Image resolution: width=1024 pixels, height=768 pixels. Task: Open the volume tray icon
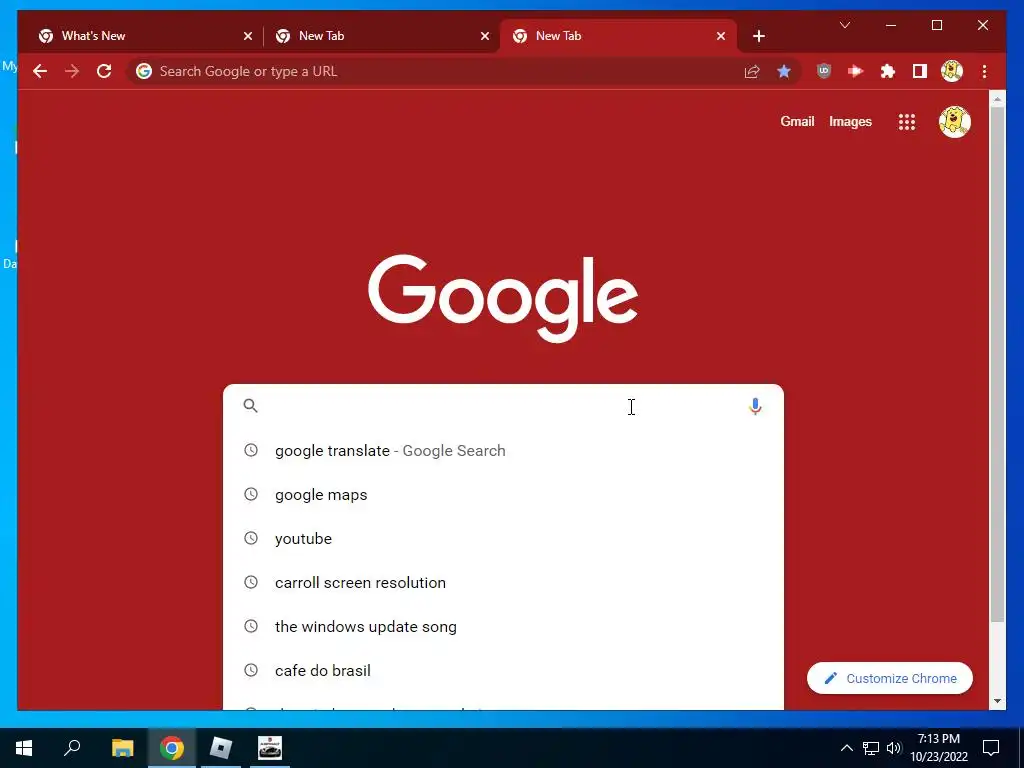(894, 748)
